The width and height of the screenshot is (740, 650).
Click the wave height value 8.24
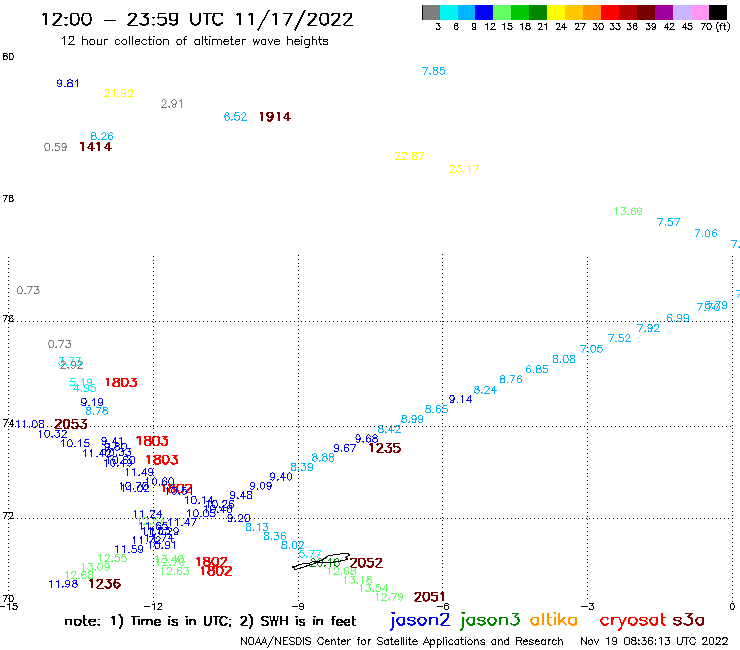[485, 390]
